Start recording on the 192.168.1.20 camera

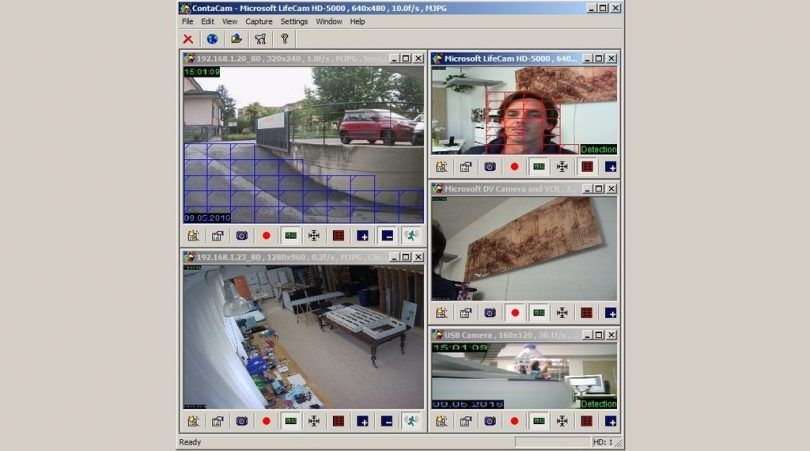tap(266, 236)
